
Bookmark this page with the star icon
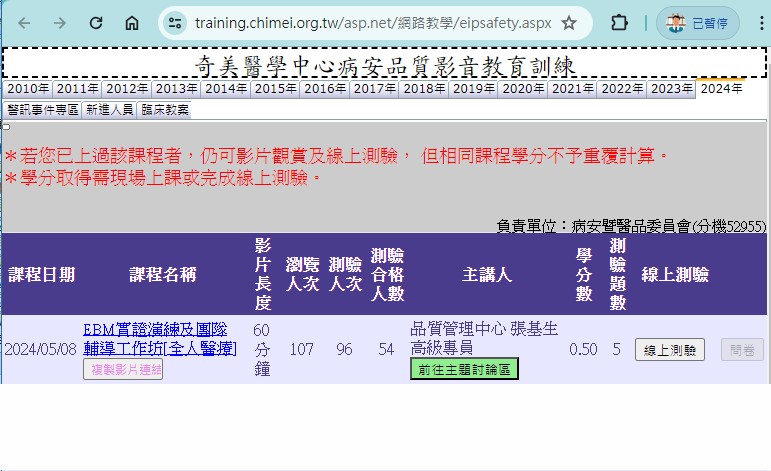click(x=569, y=23)
